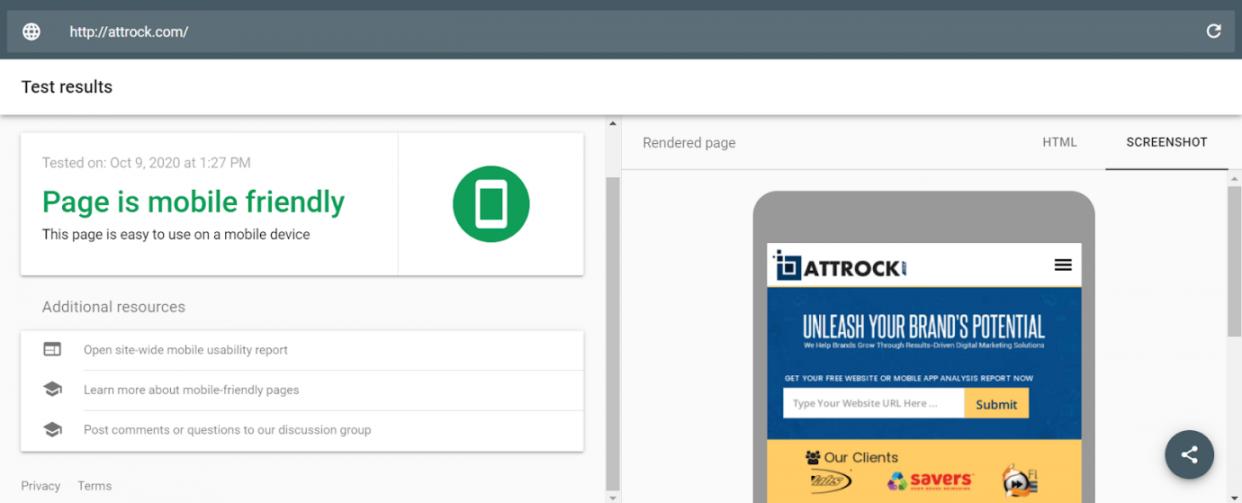Screen dimensions: 1242x503
Task: Click the green mobile-friendly phone icon
Action: [490, 204]
